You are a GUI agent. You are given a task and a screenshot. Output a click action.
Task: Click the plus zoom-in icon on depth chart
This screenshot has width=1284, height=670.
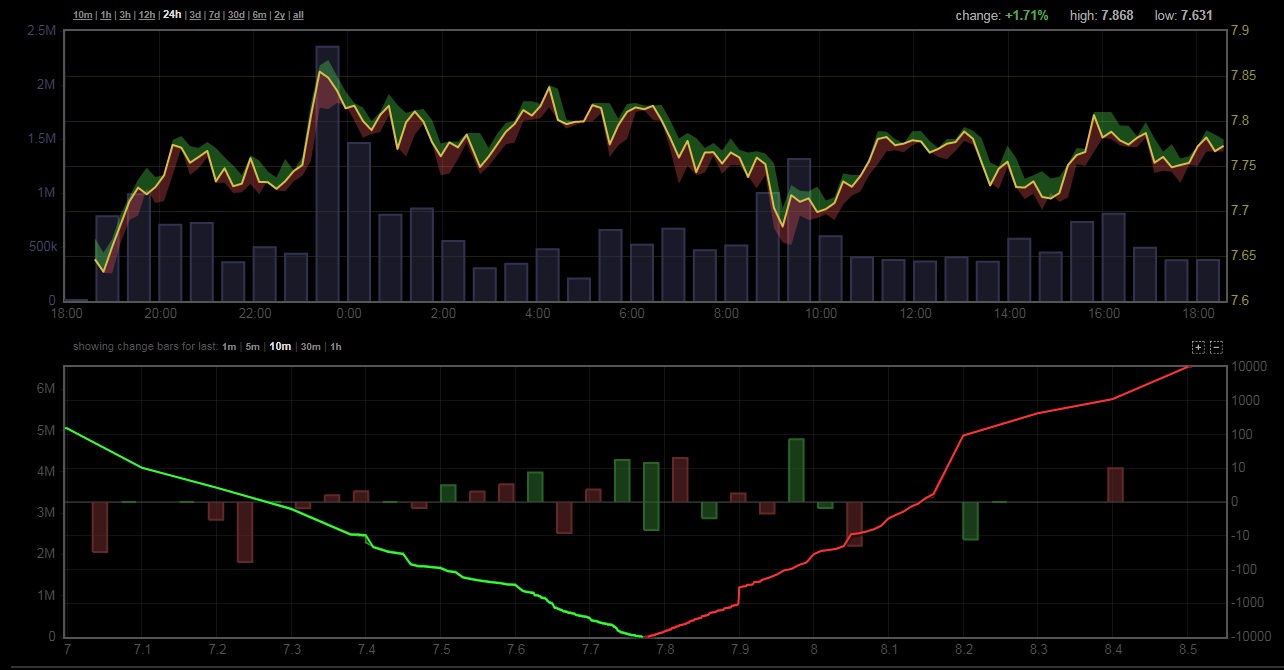[1198, 347]
